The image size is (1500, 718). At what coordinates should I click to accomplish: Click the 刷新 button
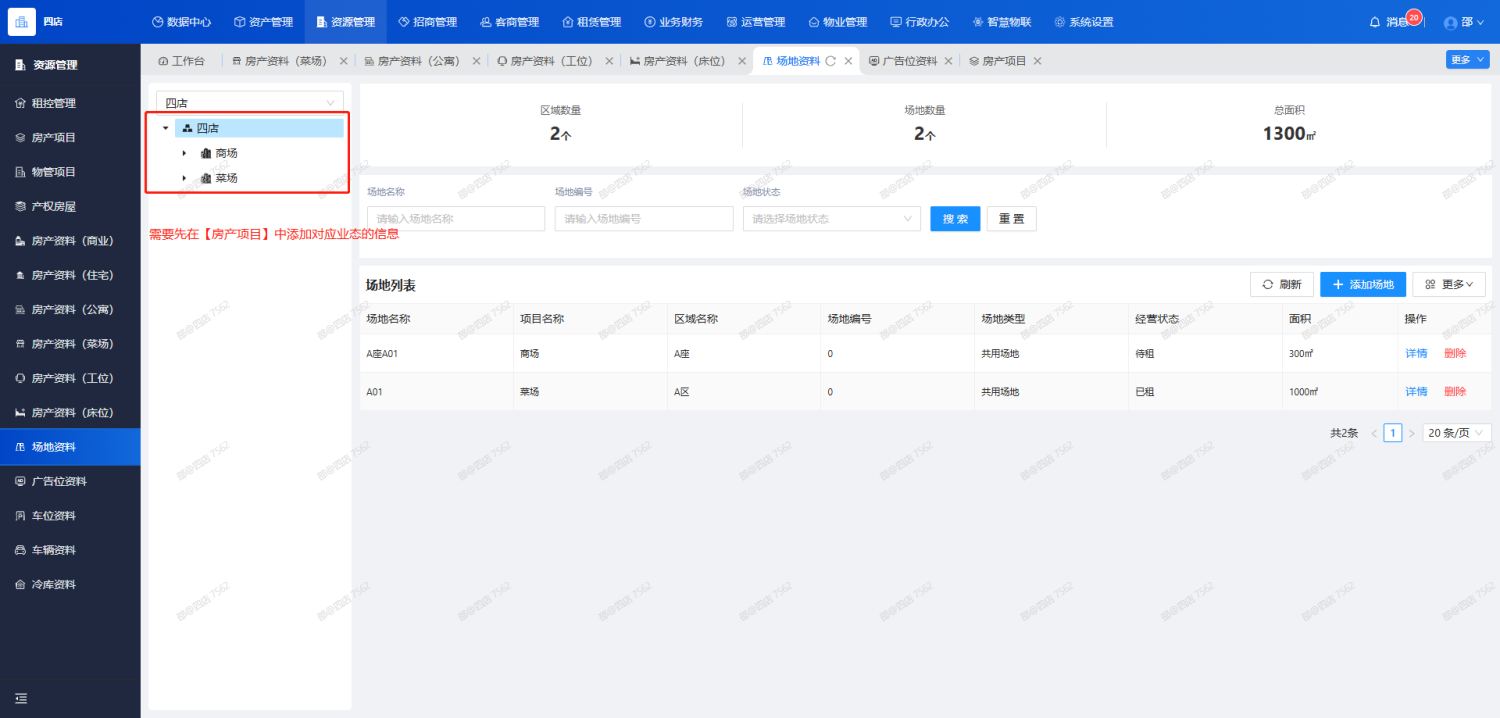[x=1282, y=284]
